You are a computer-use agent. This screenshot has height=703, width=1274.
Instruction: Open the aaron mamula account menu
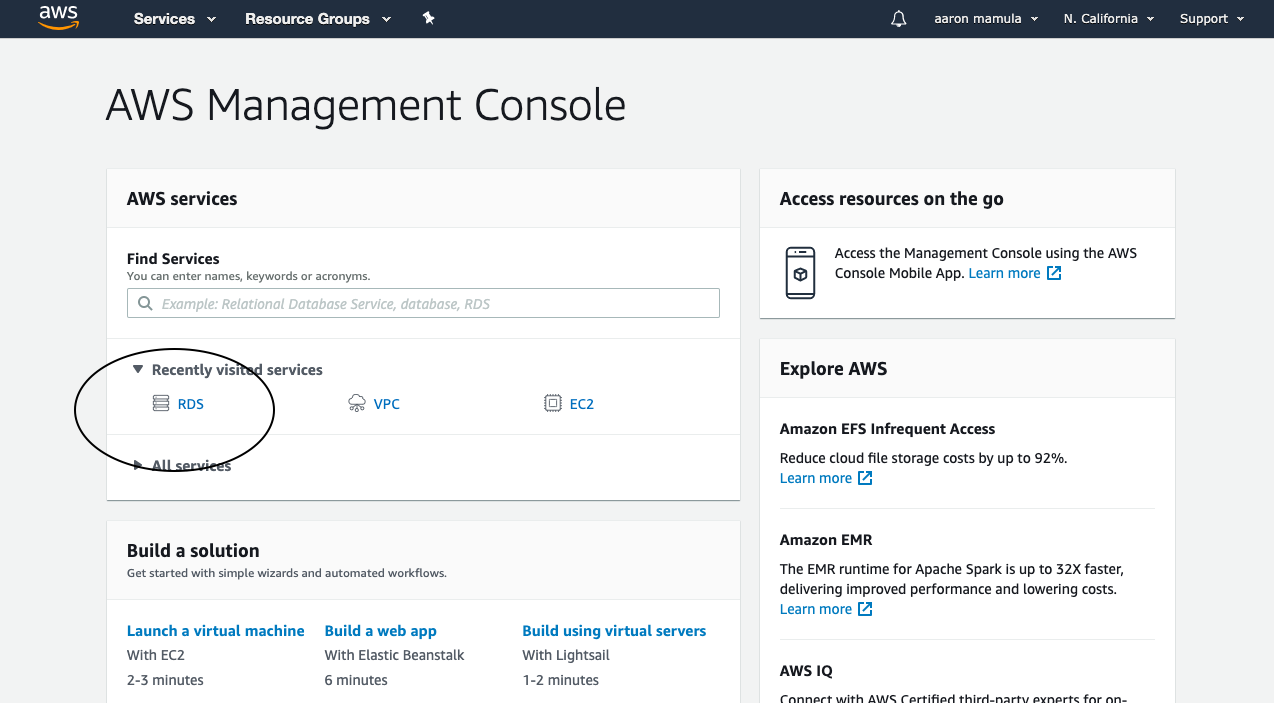click(x=986, y=19)
